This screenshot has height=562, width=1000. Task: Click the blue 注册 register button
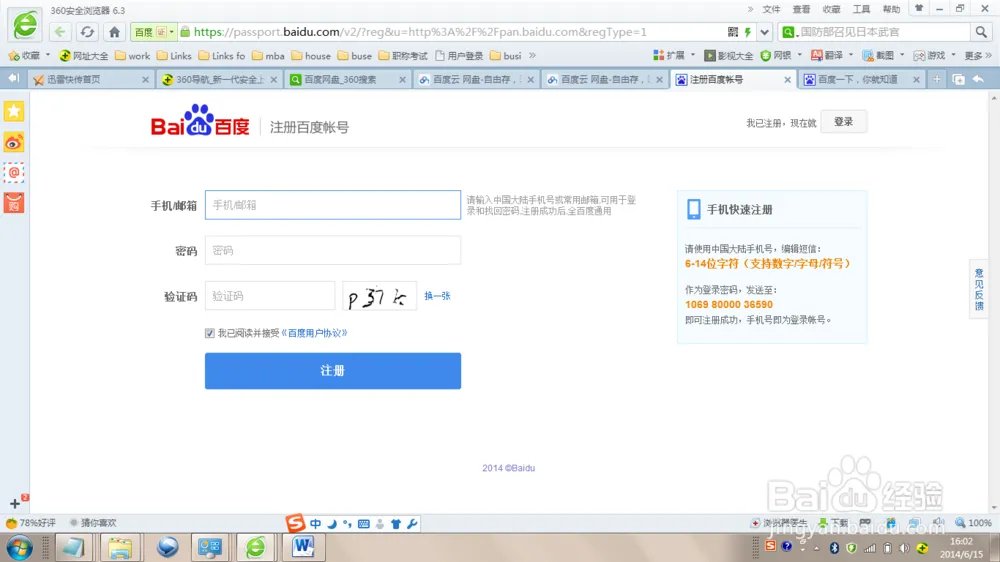332,371
